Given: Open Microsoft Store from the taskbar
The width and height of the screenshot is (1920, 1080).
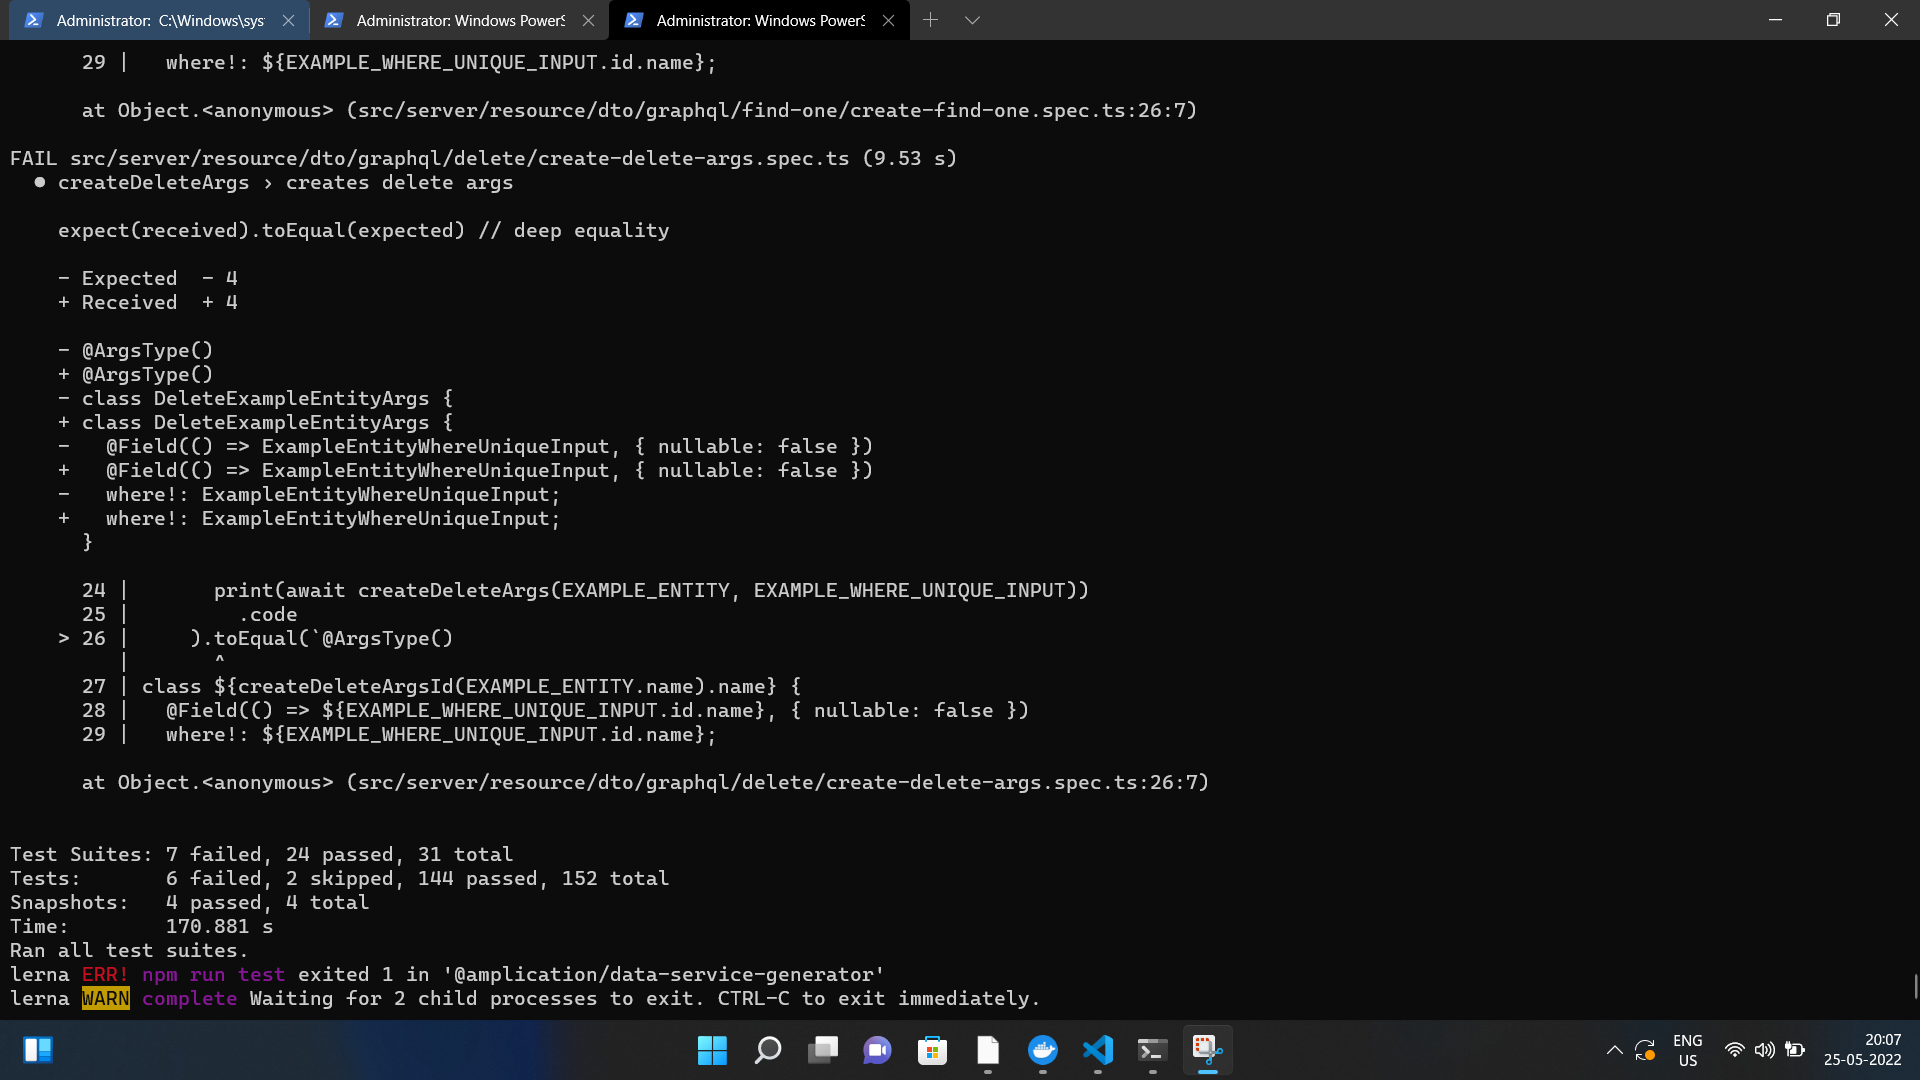Looking at the screenshot, I should pyautogui.click(x=932, y=1050).
